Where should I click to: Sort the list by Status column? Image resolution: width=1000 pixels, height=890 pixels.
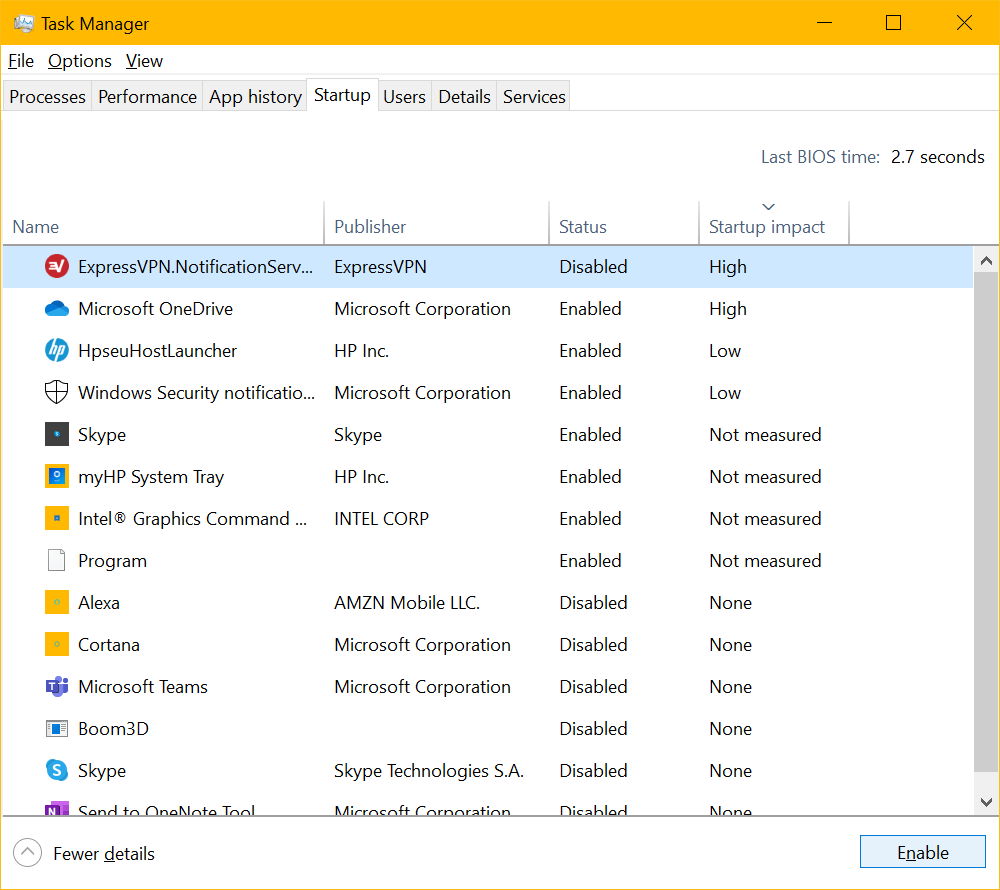[x=583, y=227]
